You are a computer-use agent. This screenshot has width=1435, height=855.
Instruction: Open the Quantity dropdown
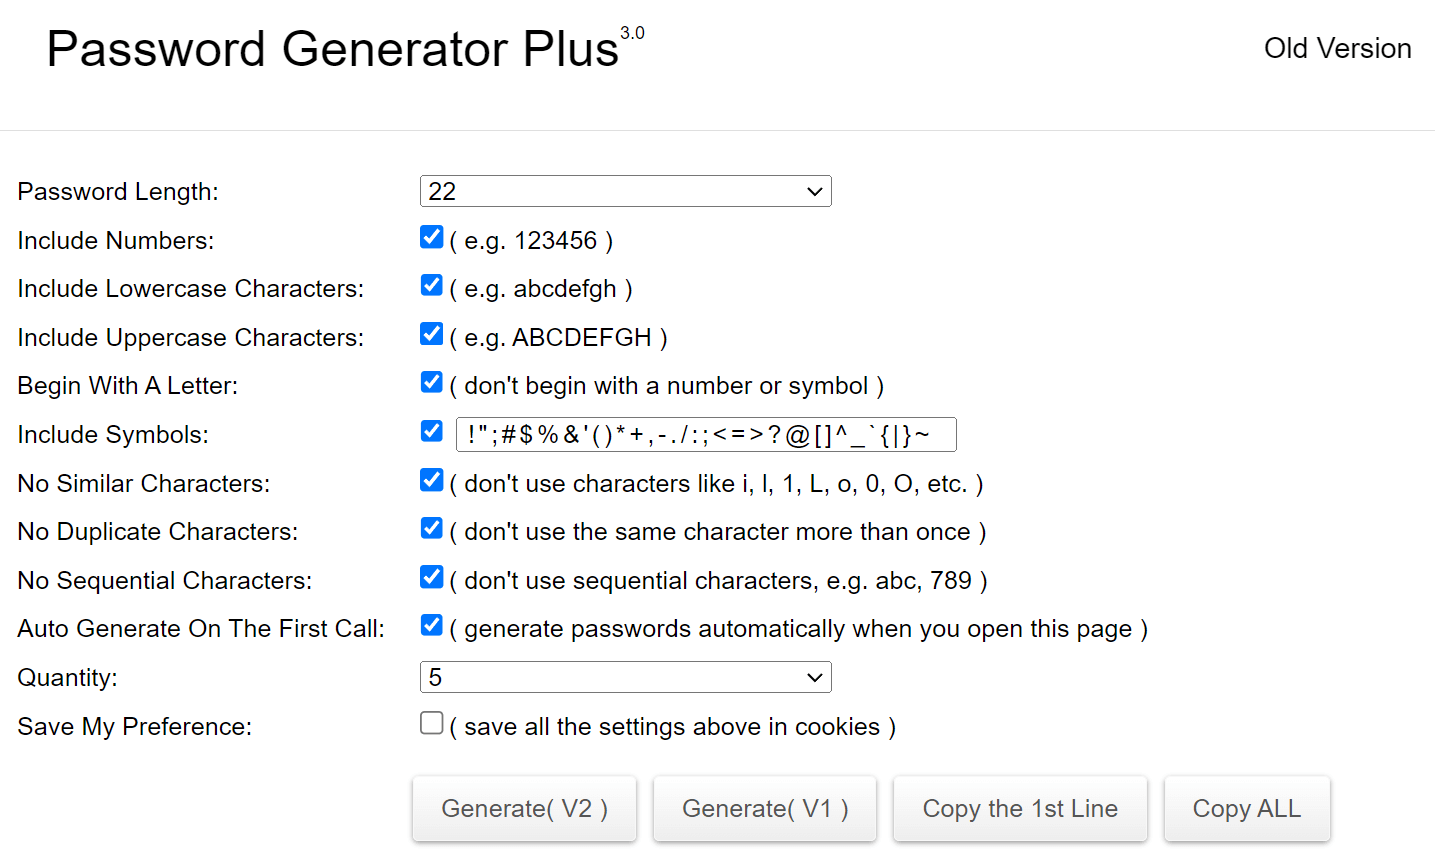coord(625,677)
